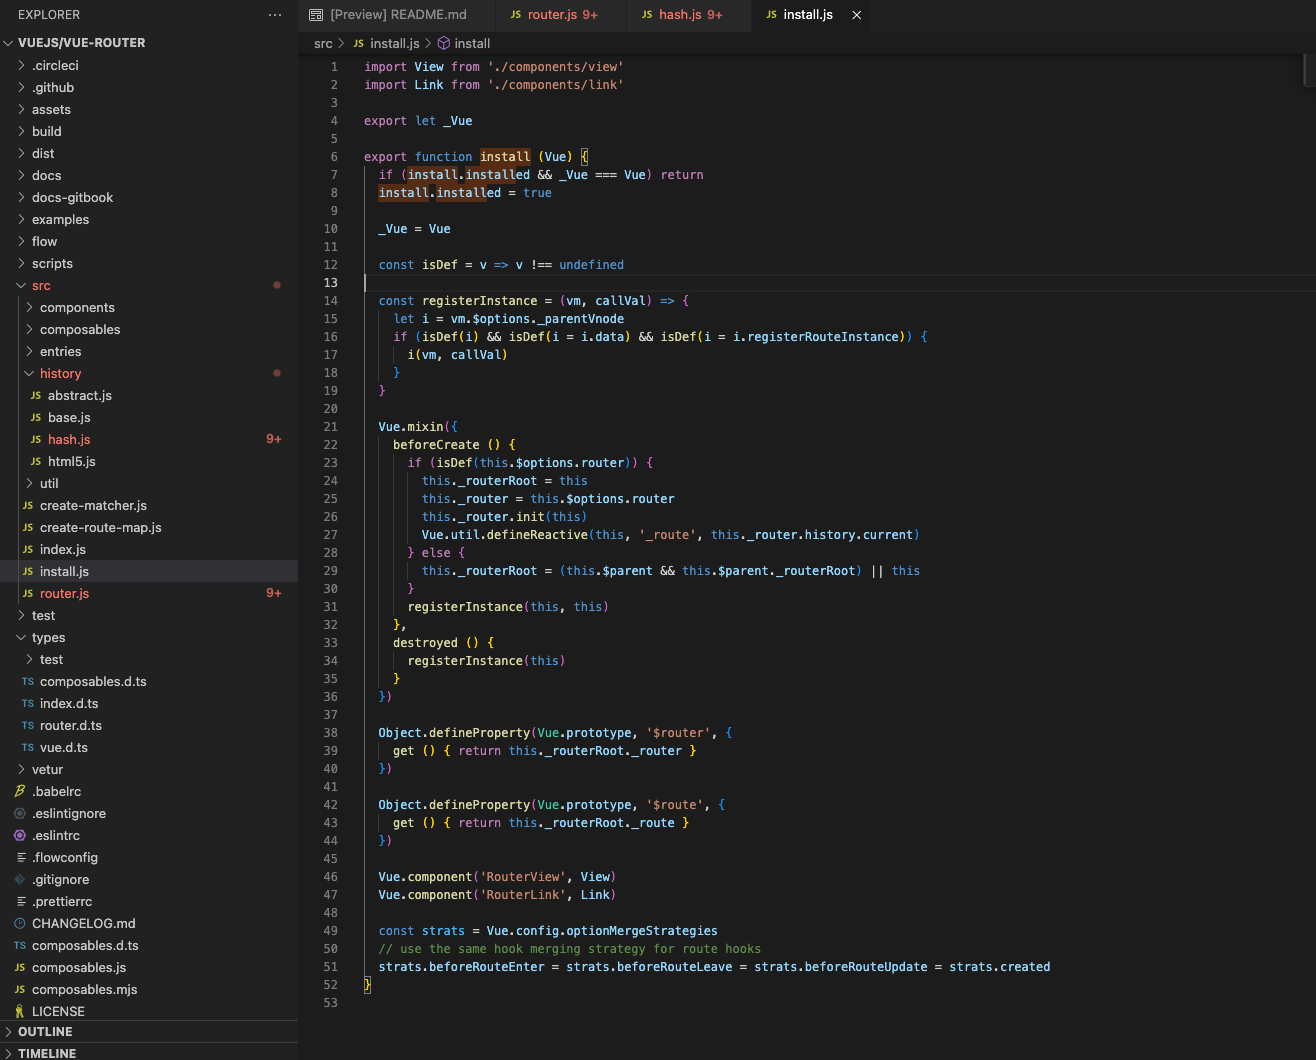
Task: Click 'strats.created' on line 51
Action: coord(1000,967)
